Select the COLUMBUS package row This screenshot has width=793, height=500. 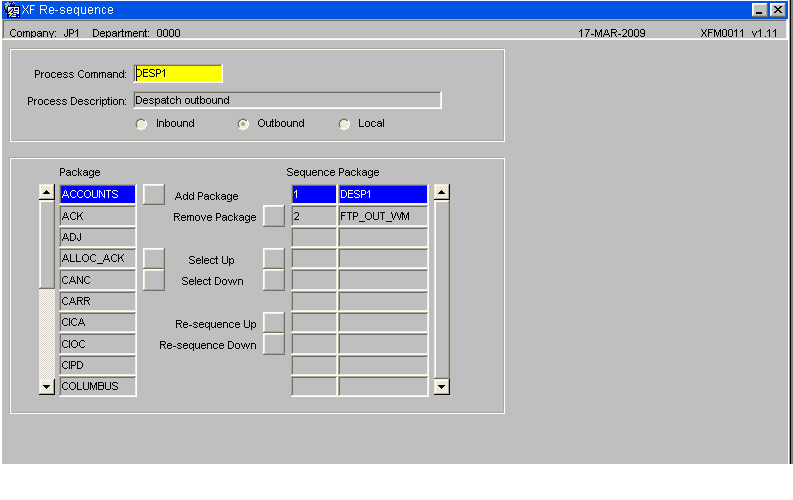tap(98, 386)
